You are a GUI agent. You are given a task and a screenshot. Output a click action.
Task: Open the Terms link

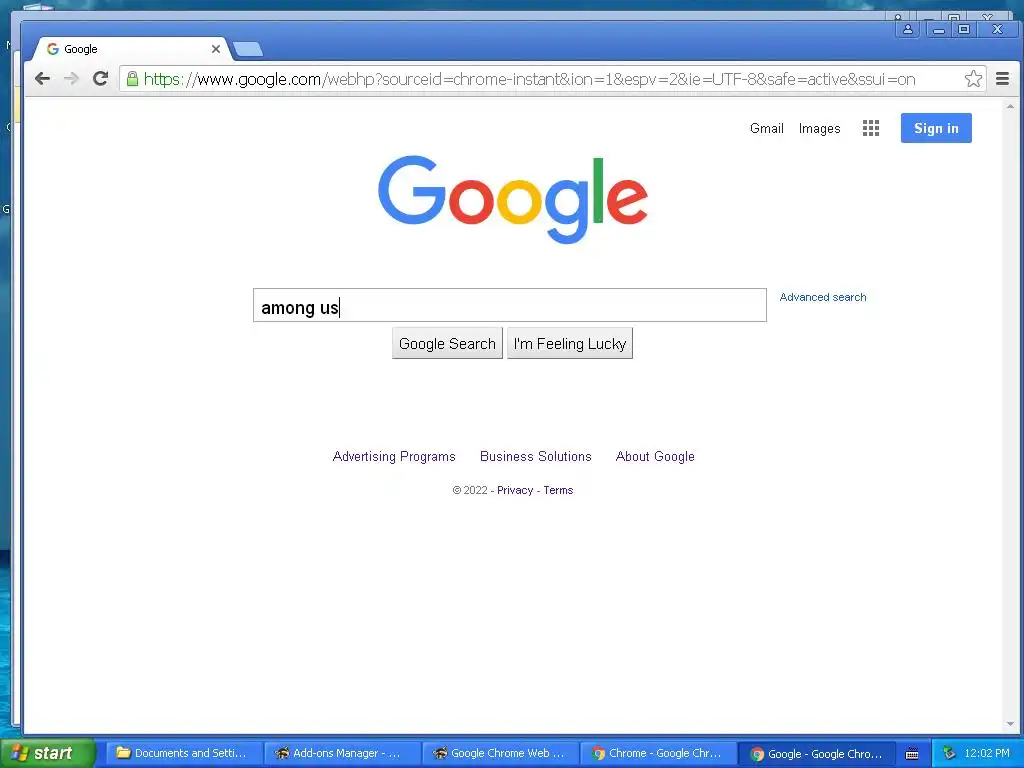[558, 490]
